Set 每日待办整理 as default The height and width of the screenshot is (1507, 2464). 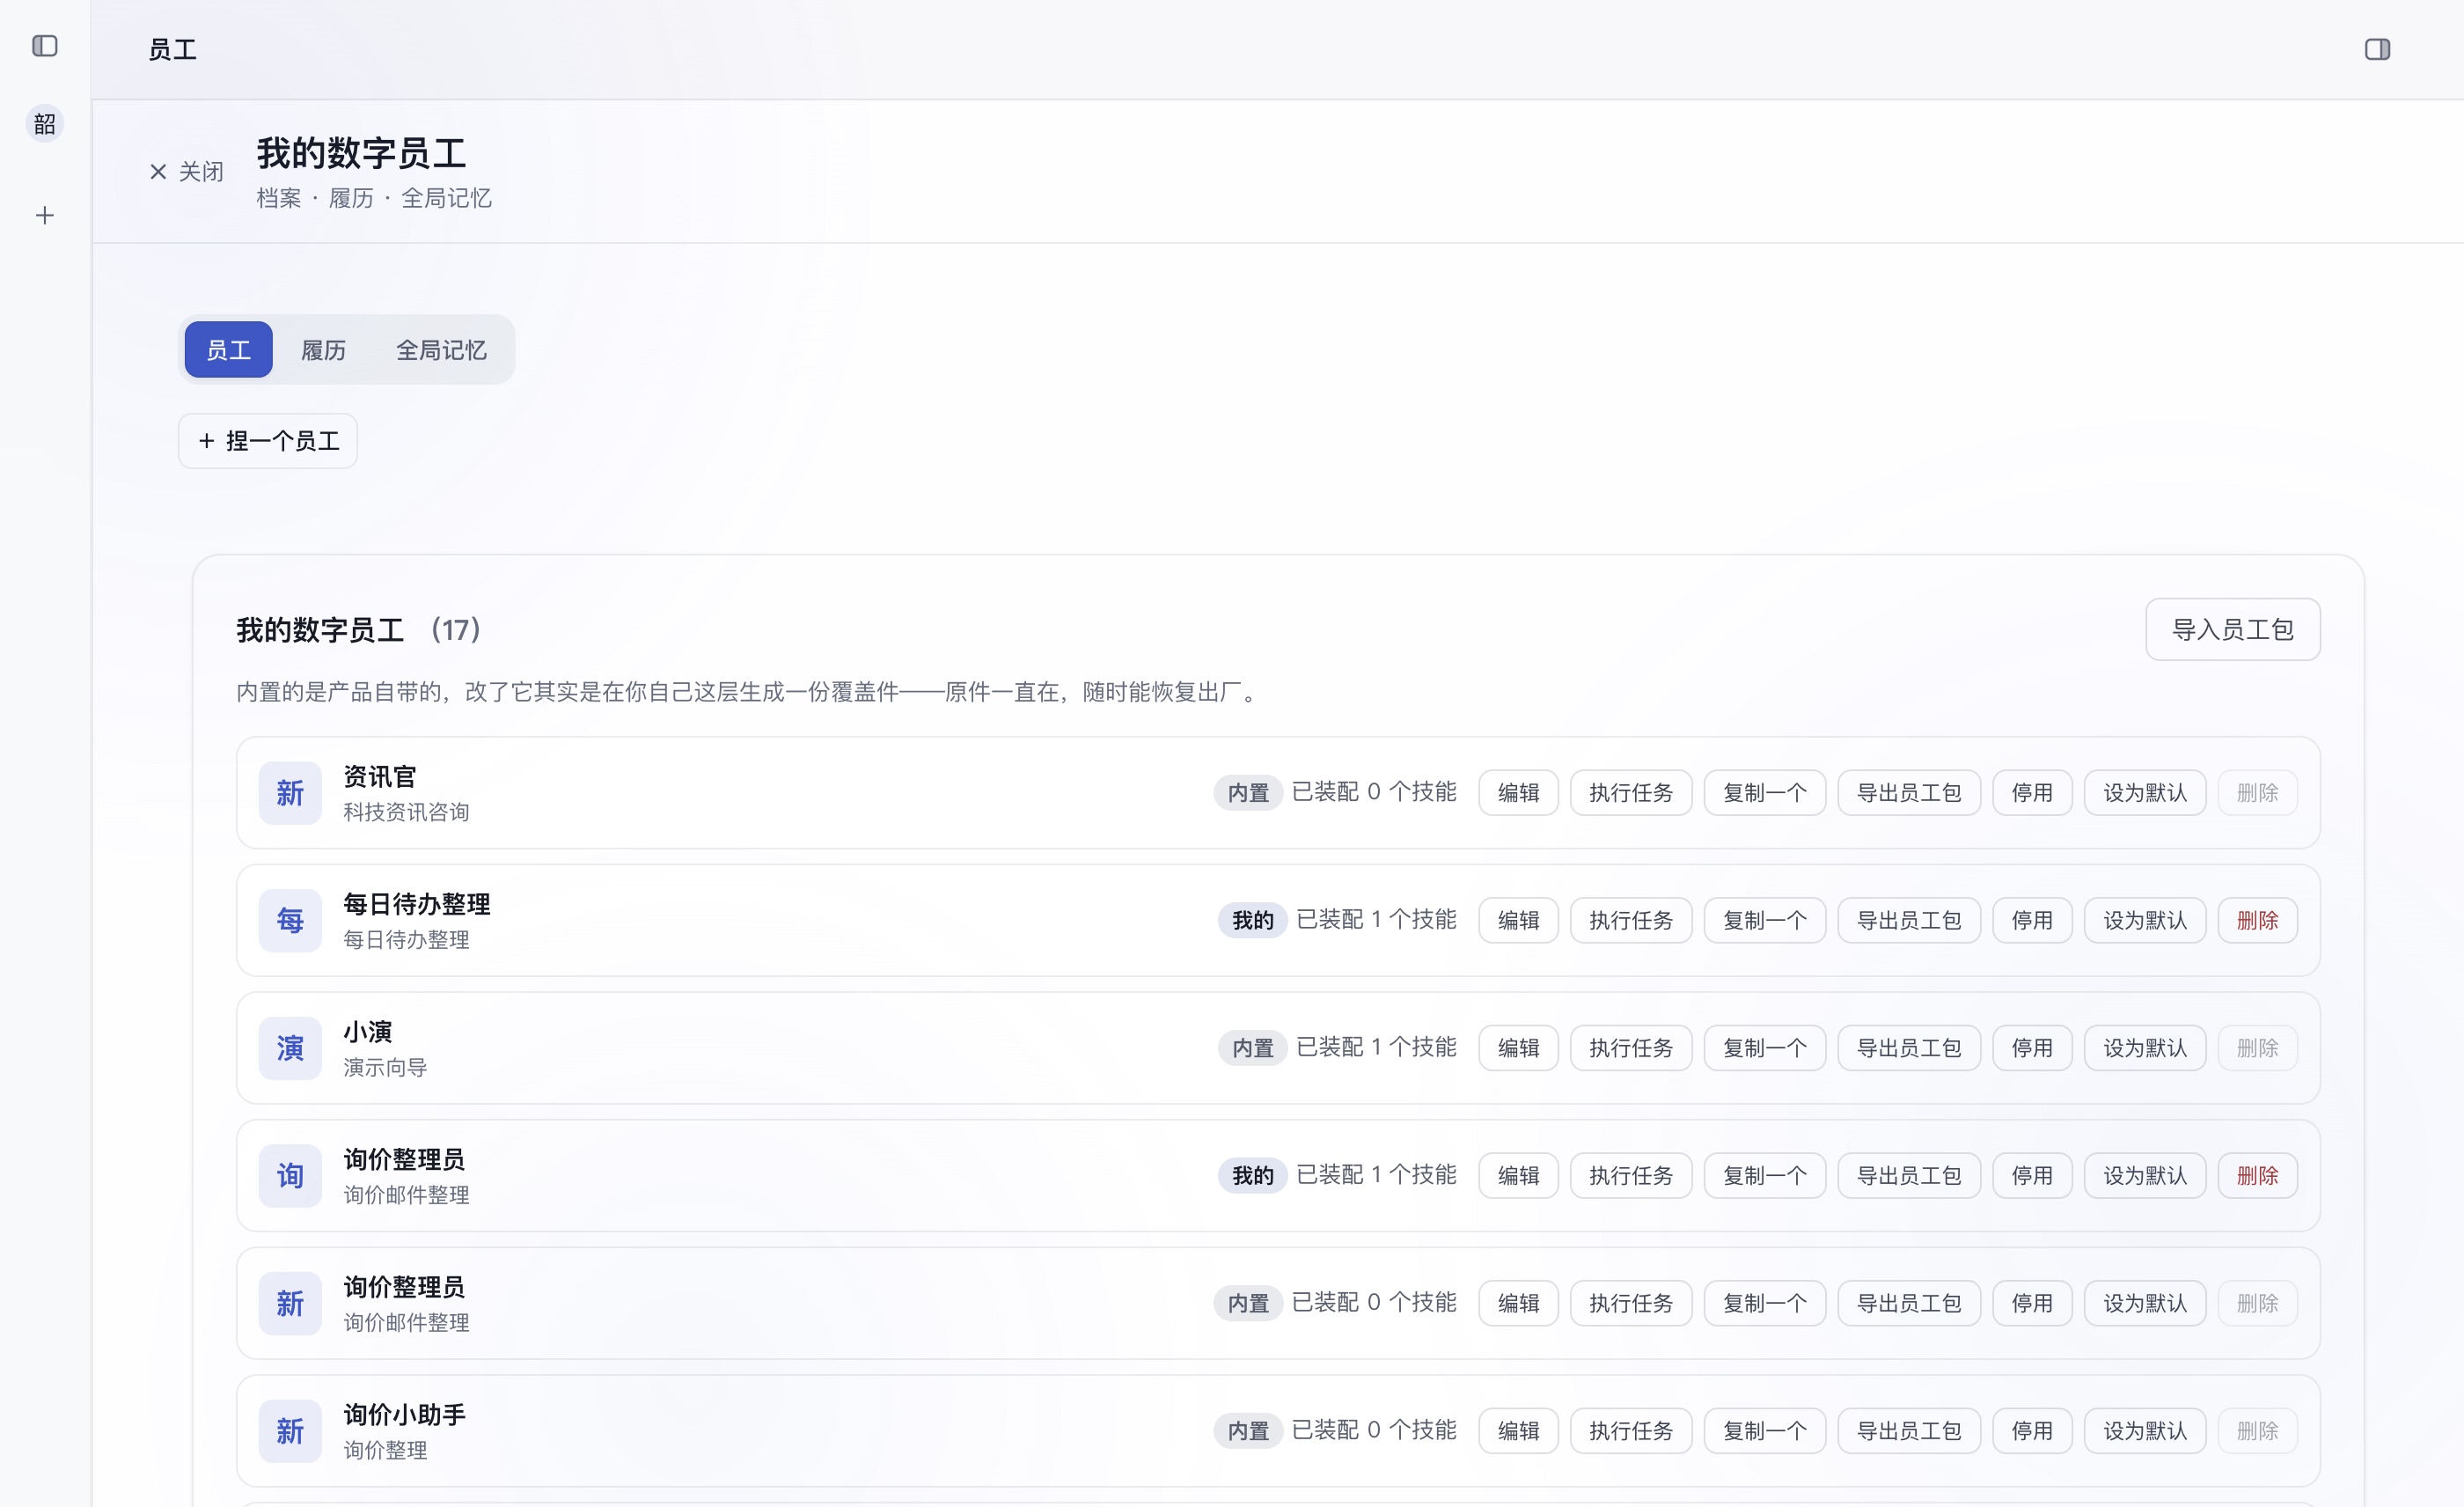(x=2145, y=920)
